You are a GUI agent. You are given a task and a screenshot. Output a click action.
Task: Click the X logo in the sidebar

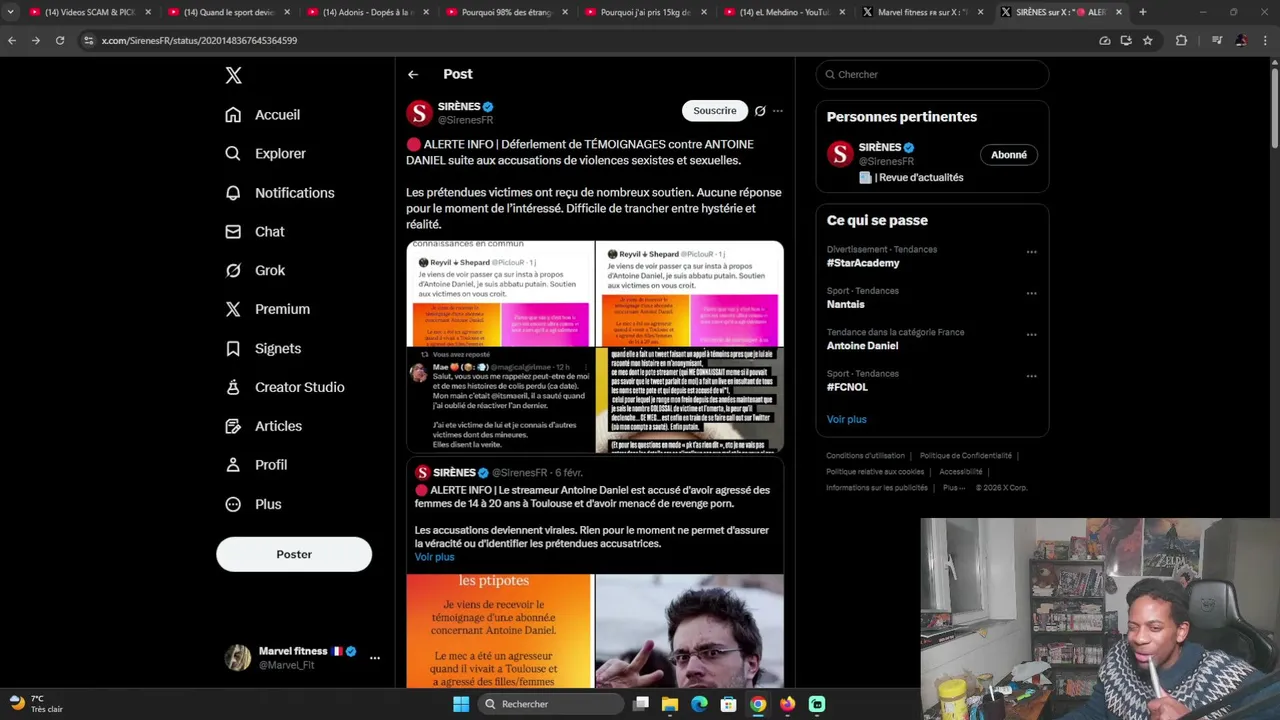pos(233,75)
